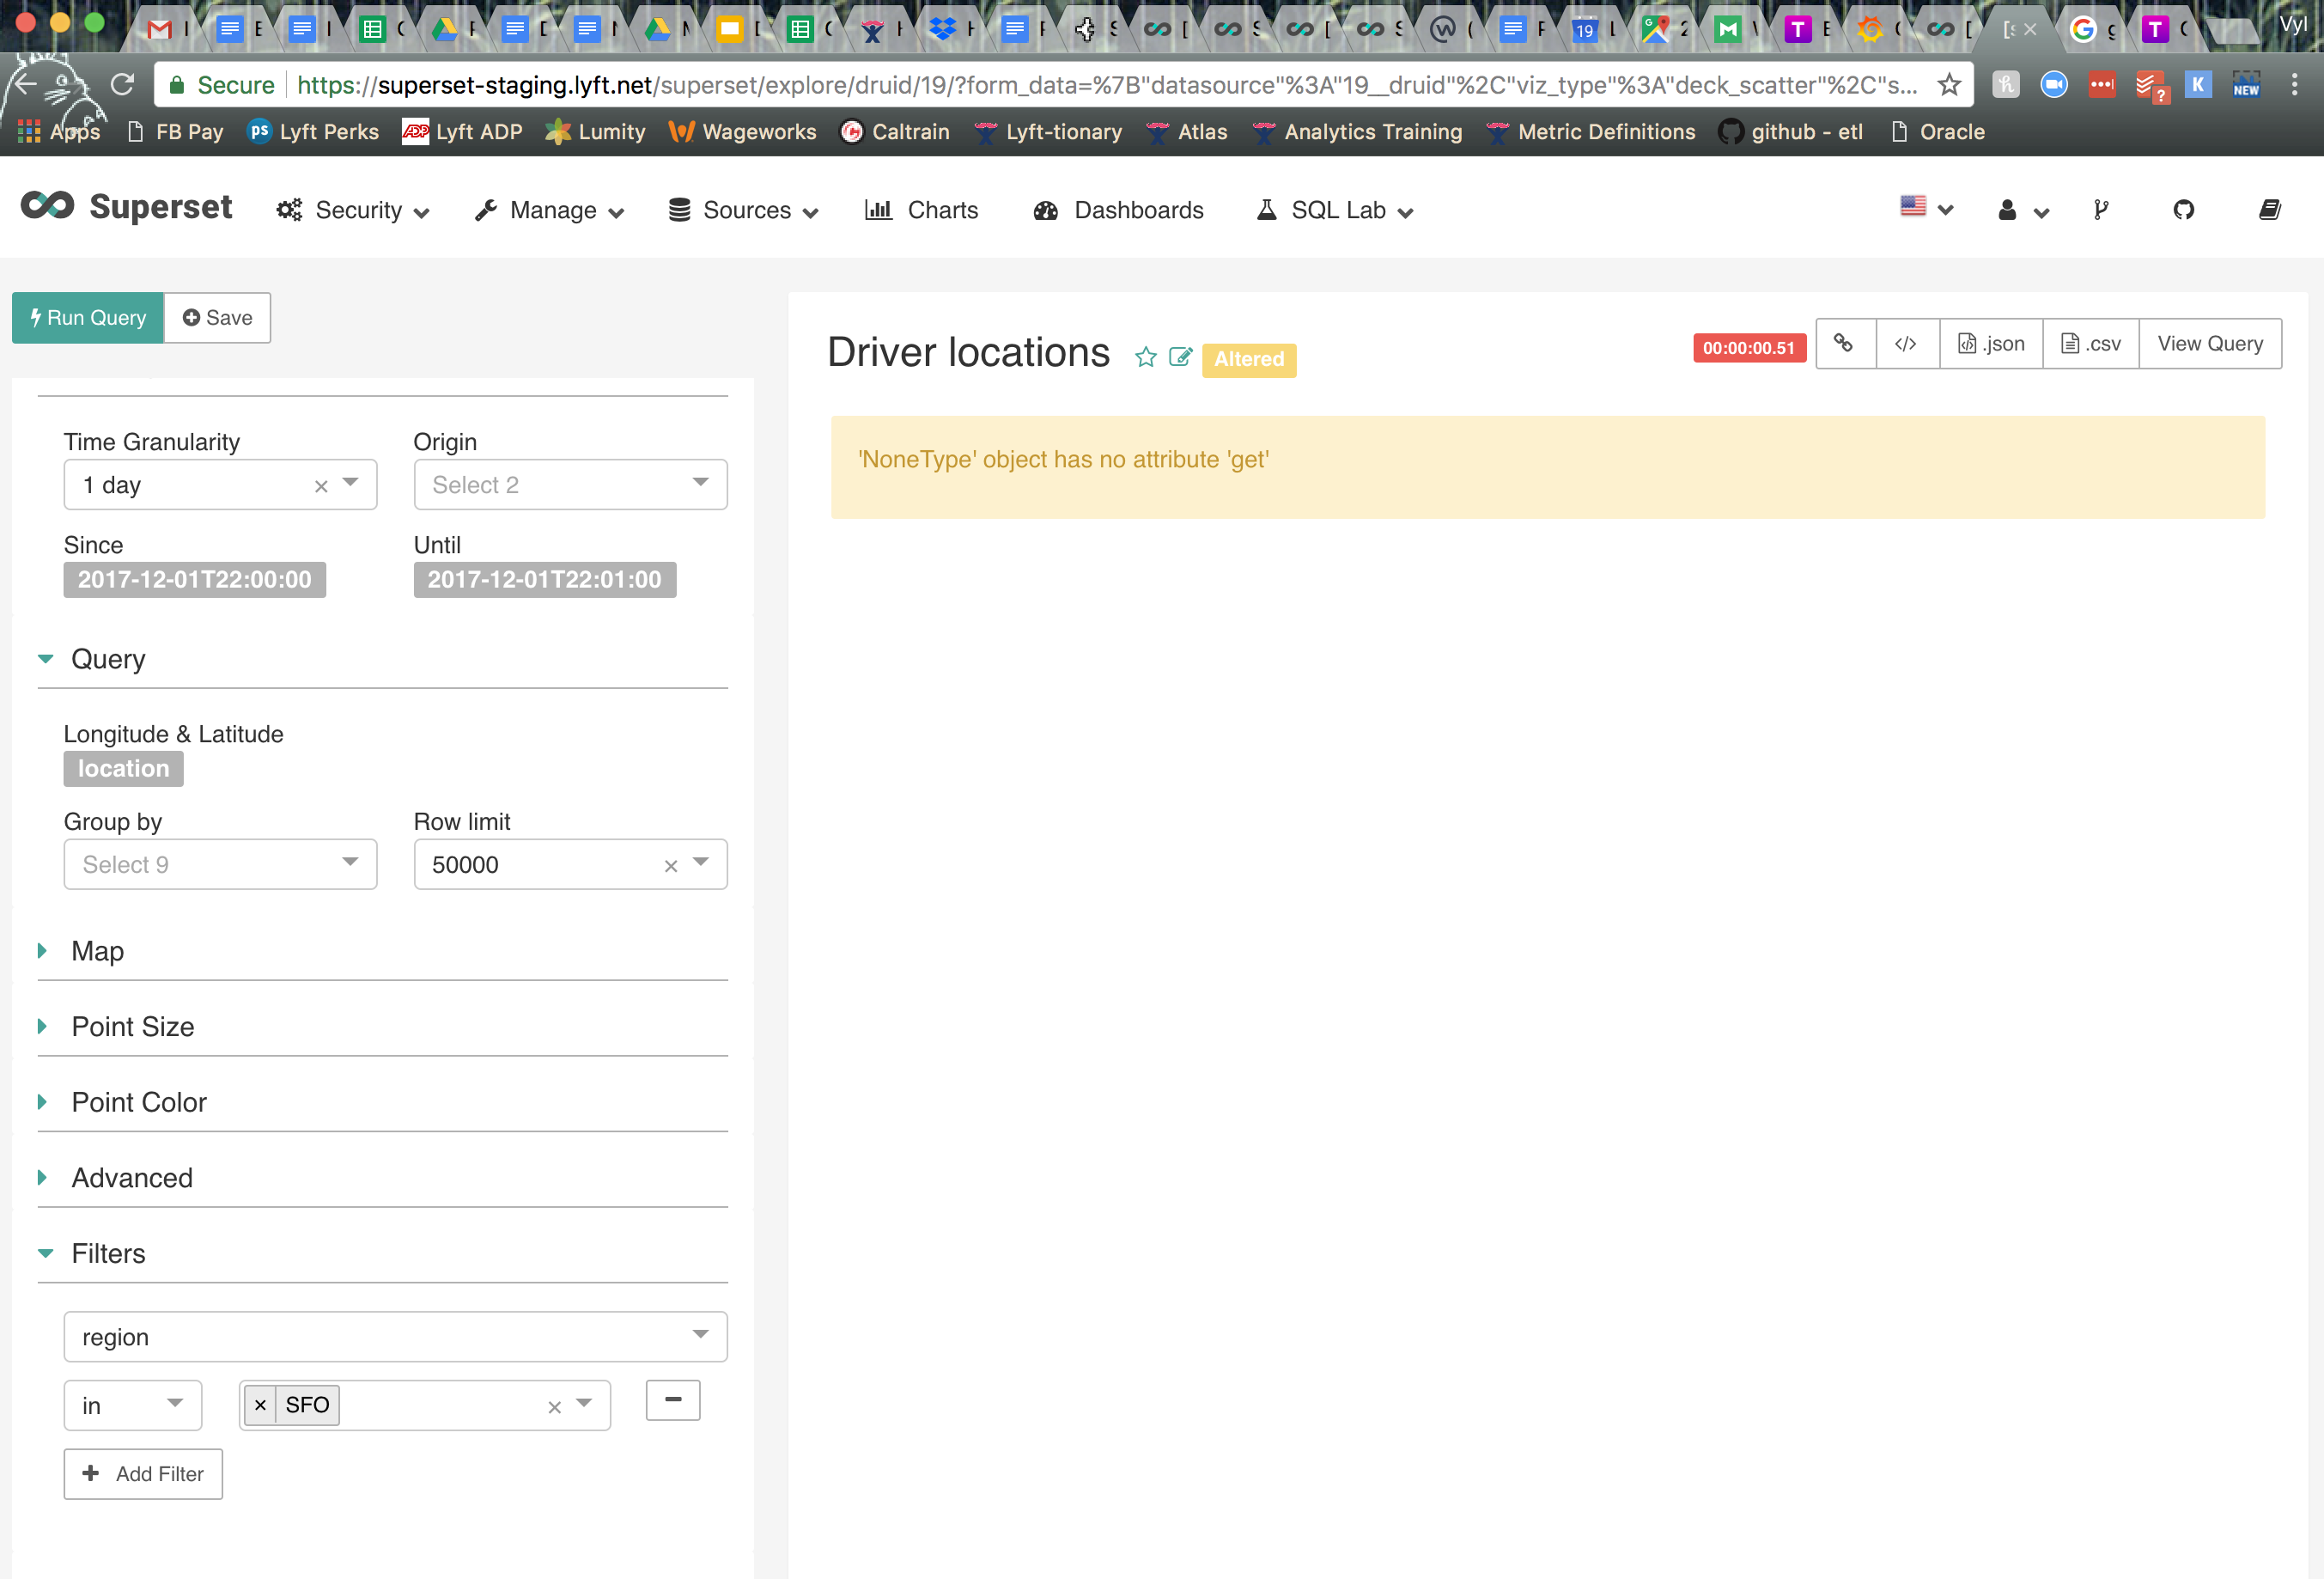
Task: Click the edit chart properties pencil icon
Action: click(x=1180, y=357)
